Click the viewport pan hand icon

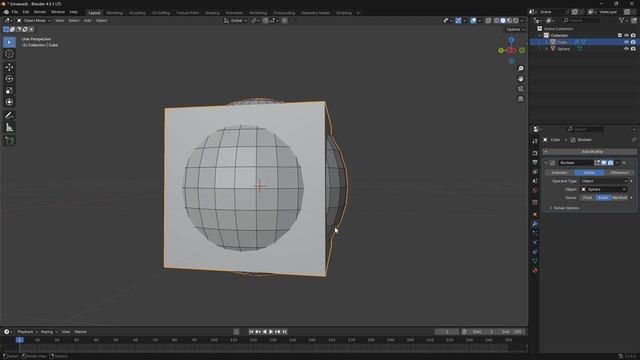click(520, 79)
